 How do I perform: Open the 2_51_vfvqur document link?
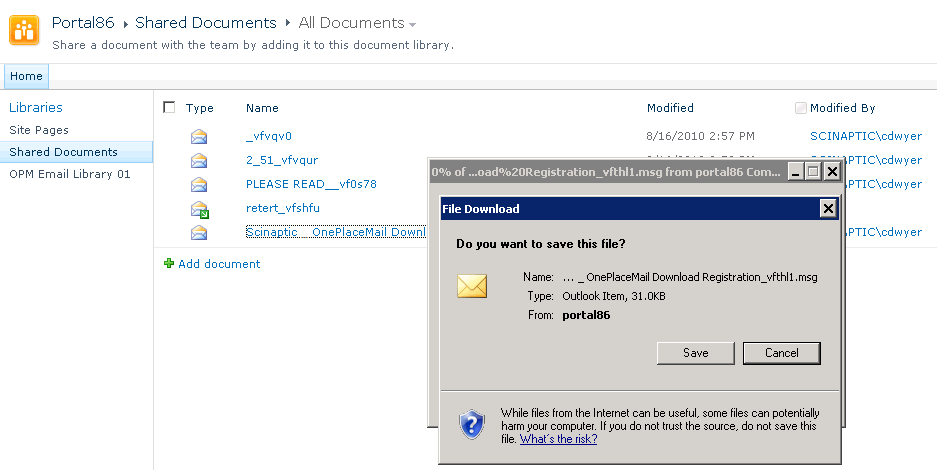pos(282,160)
